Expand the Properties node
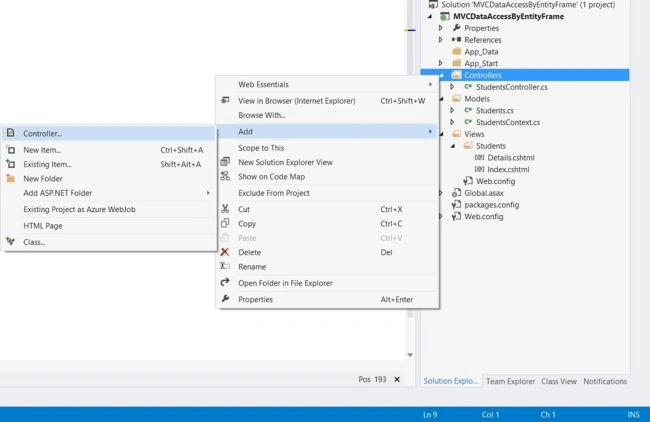 [x=441, y=28]
